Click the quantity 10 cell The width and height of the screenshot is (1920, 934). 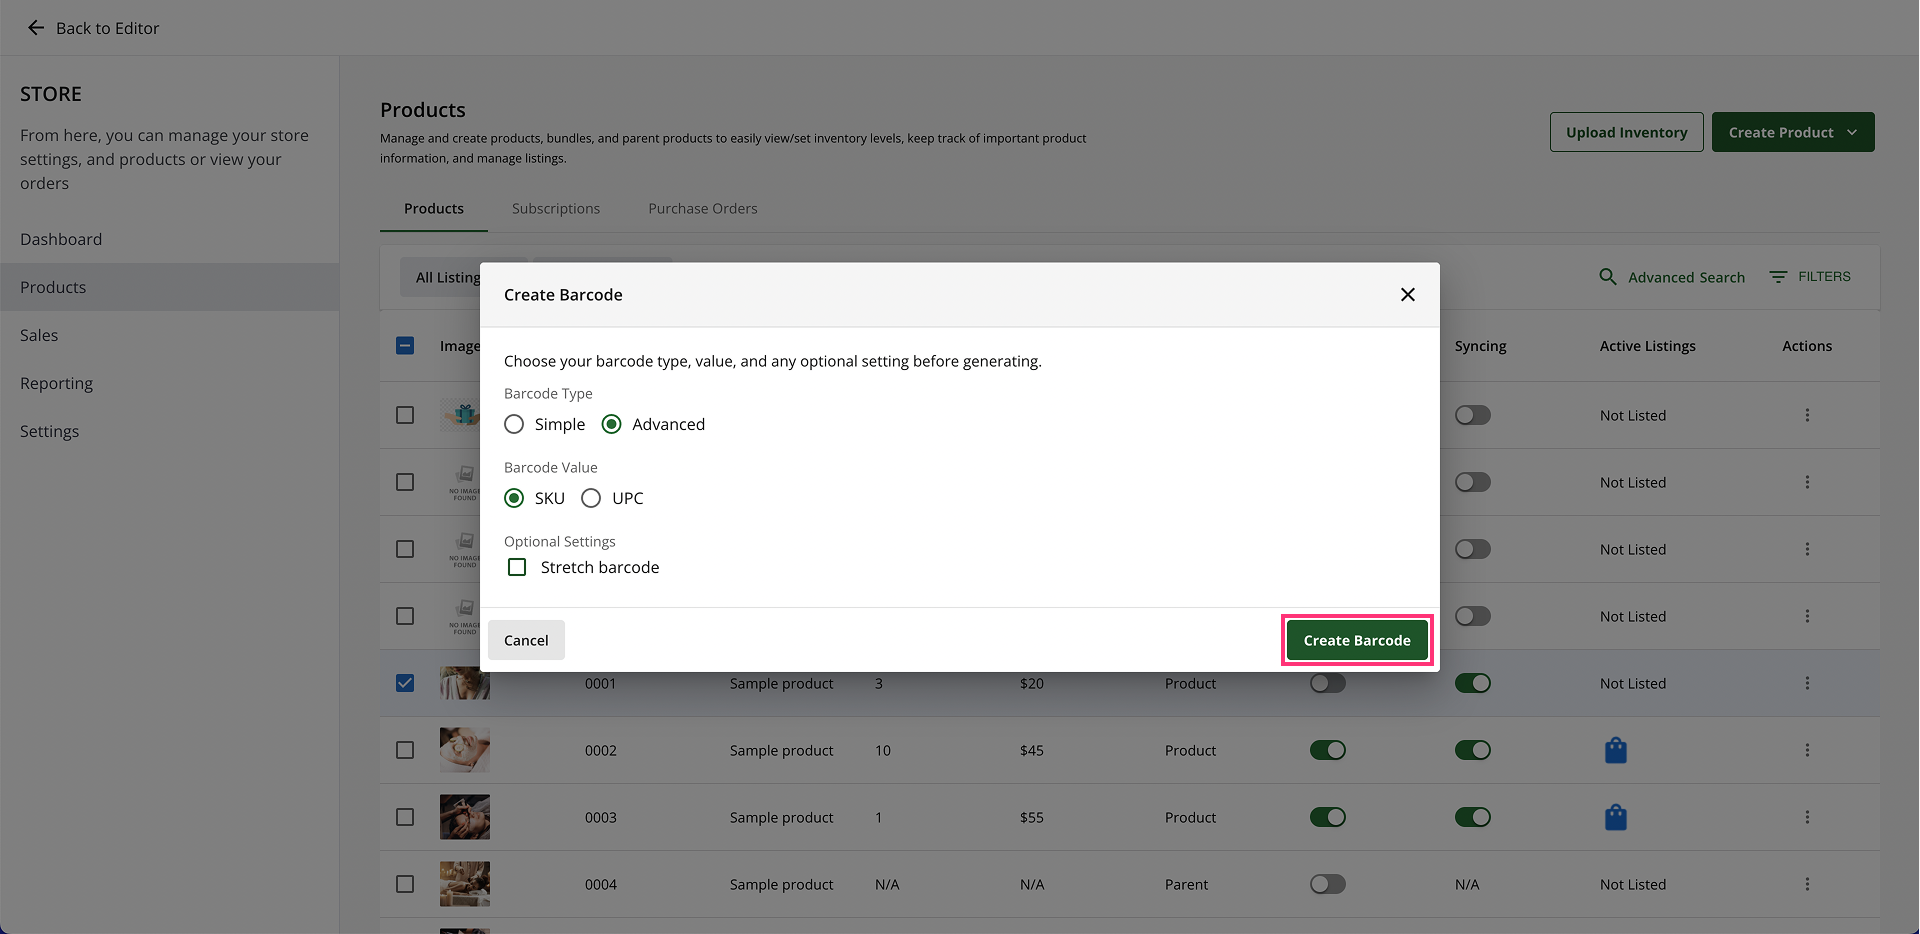(883, 750)
